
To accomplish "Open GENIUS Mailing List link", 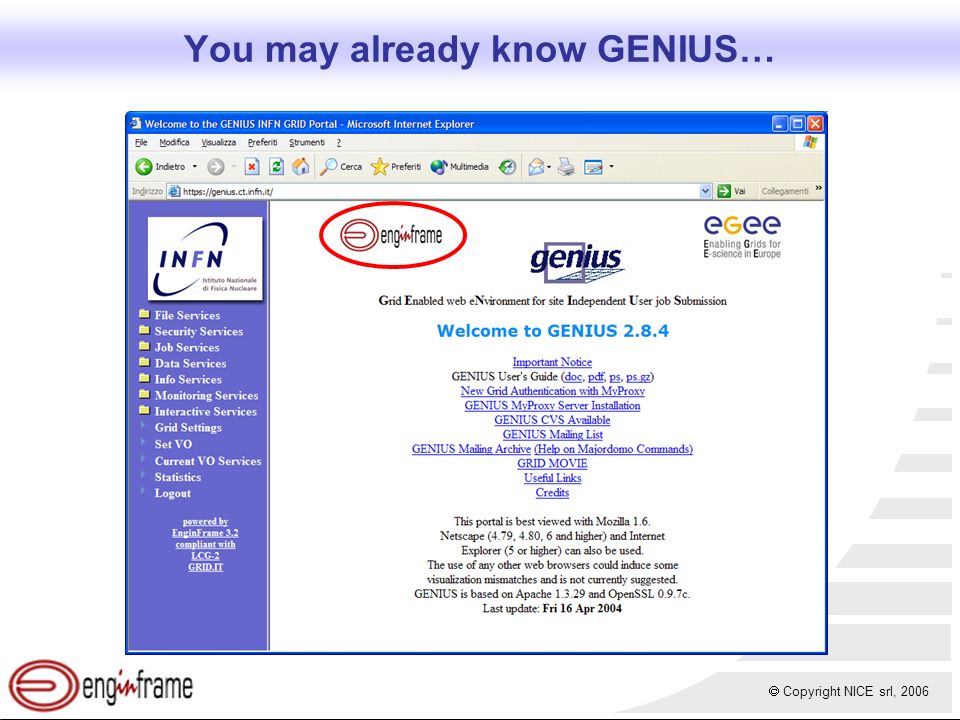I will 552,434.
